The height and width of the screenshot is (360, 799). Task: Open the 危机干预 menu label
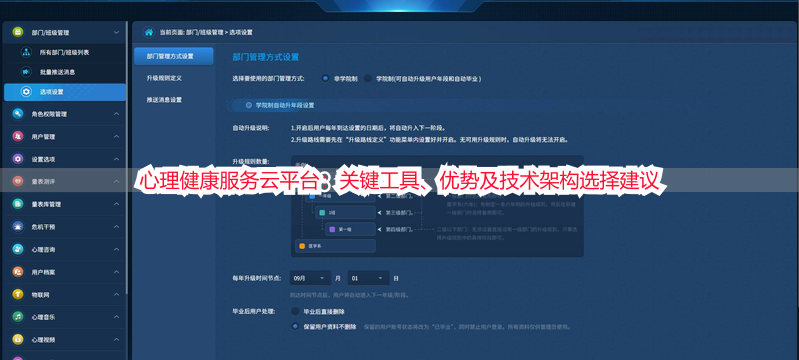[x=43, y=227]
